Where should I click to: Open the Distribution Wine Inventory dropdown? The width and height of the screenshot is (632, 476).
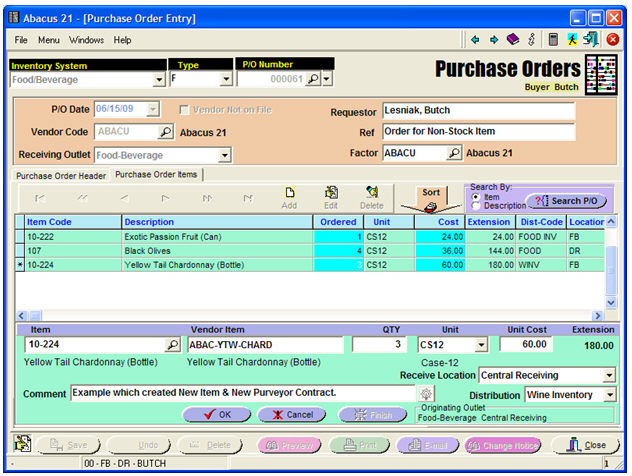(x=609, y=396)
